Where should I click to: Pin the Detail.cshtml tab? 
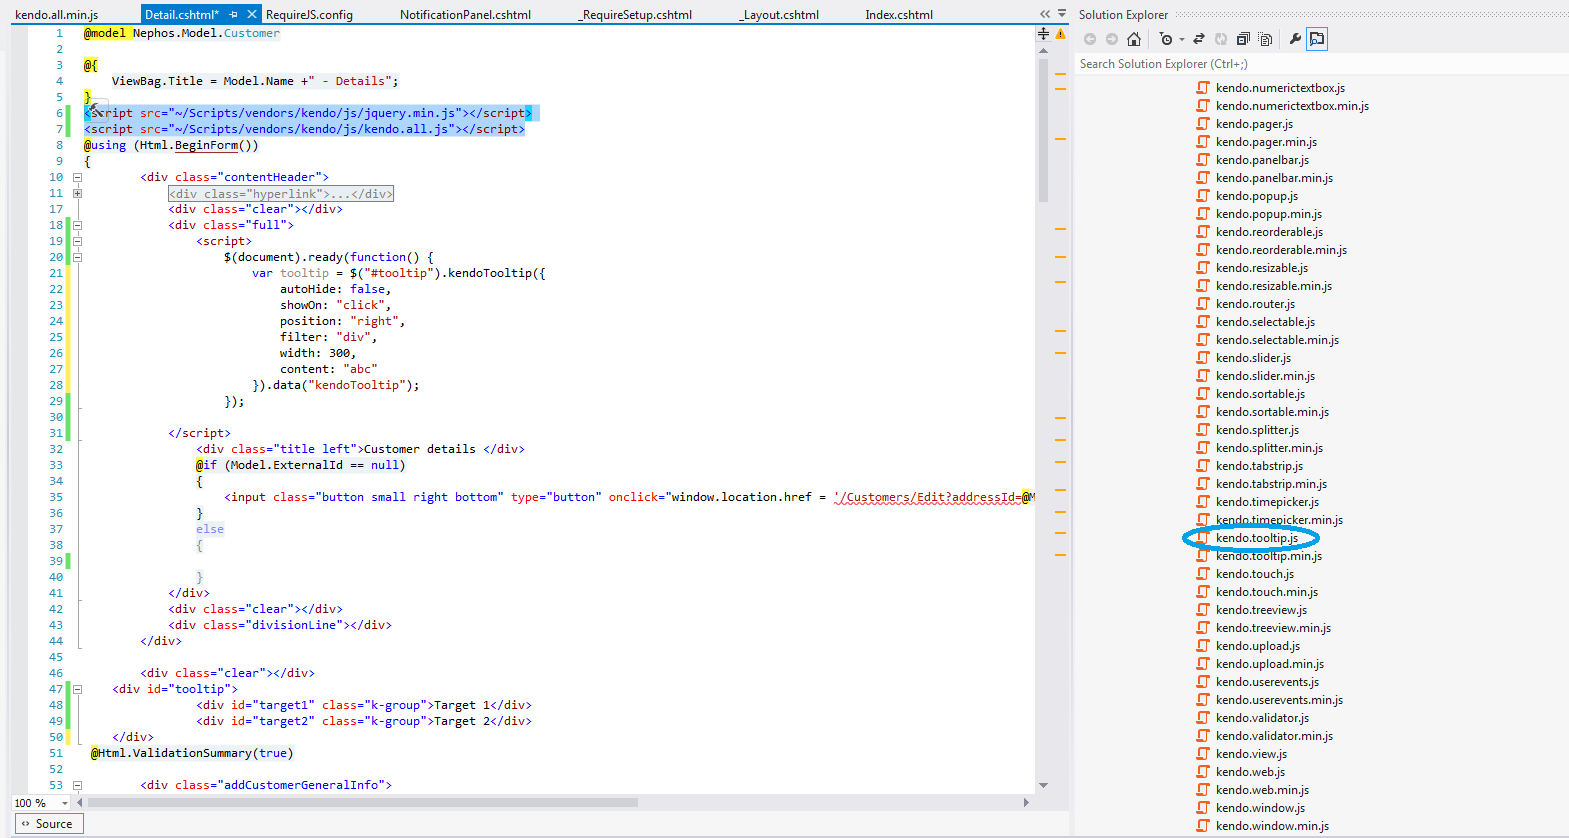(234, 14)
